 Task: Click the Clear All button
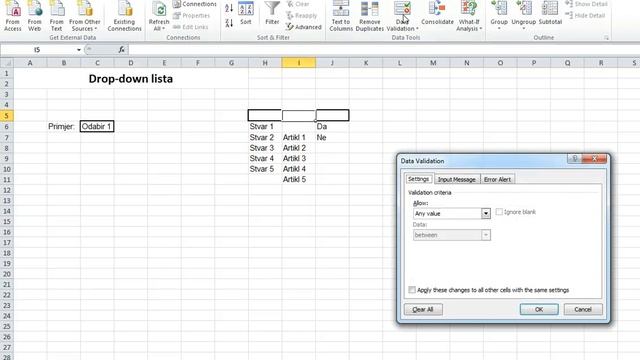(423, 309)
